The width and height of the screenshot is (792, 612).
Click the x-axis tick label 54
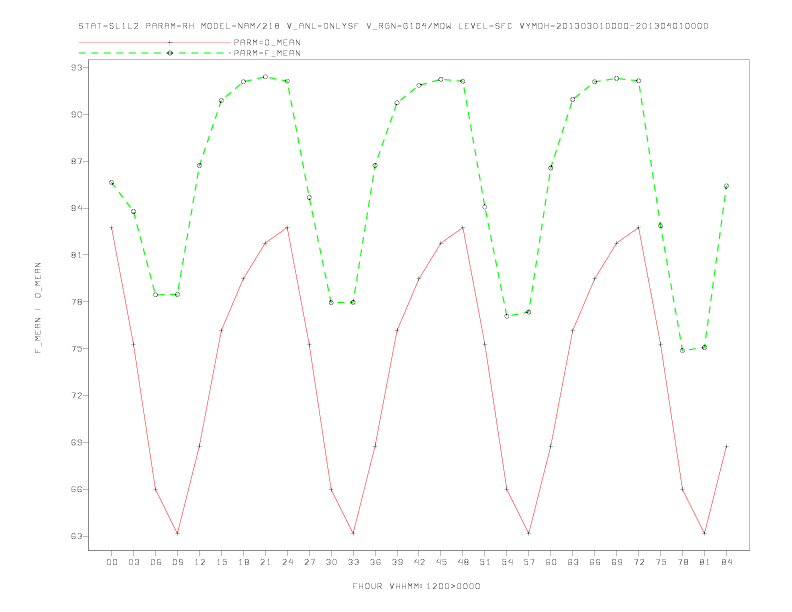point(507,562)
